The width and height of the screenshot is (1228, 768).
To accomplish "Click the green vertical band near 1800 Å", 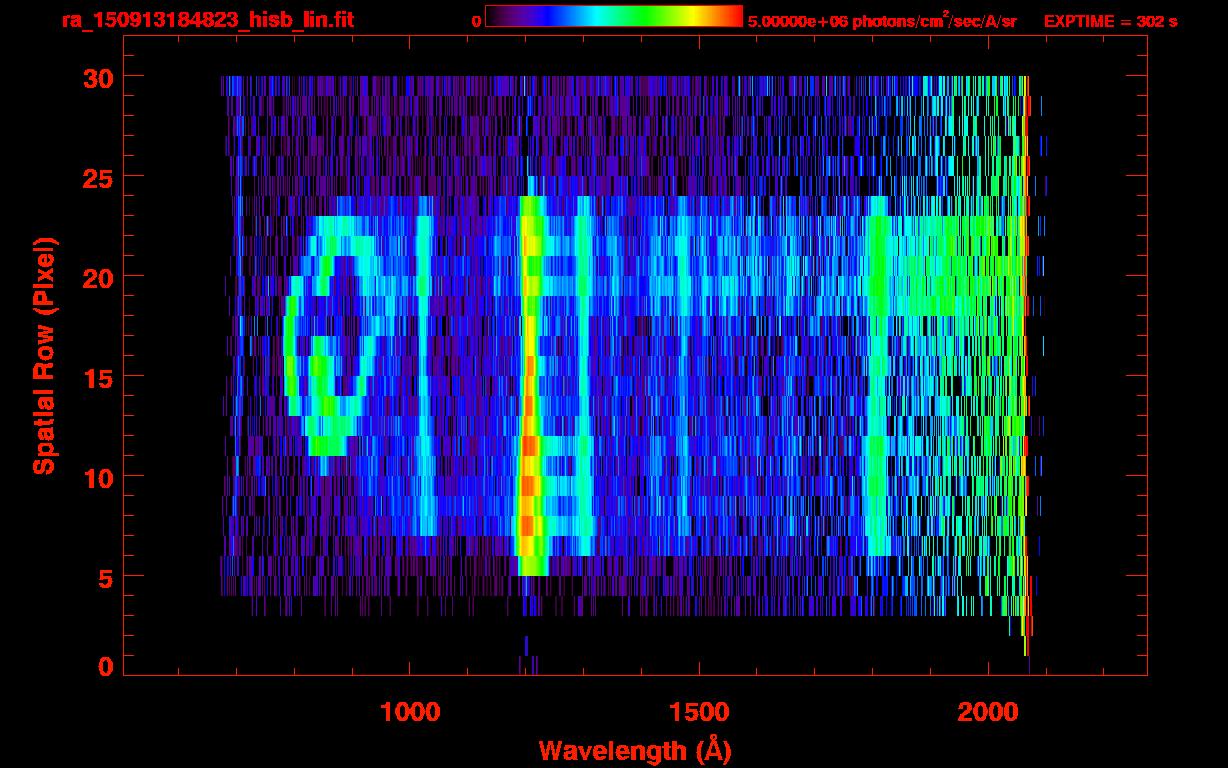I will click(879, 375).
